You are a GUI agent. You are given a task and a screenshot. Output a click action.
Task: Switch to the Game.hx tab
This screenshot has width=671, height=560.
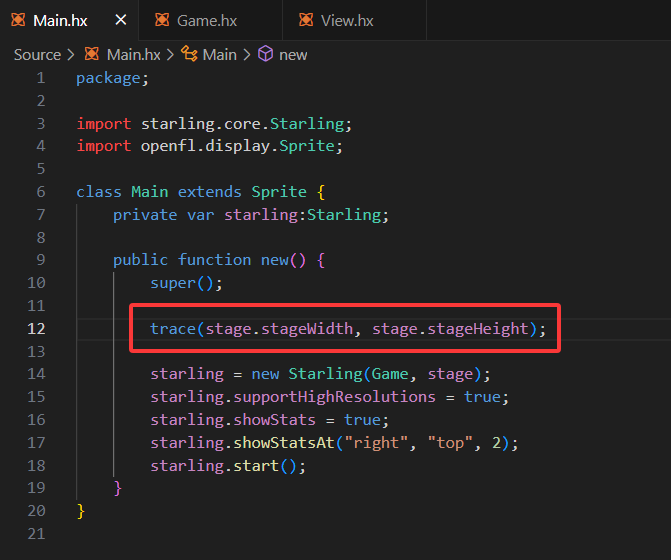tap(205, 20)
